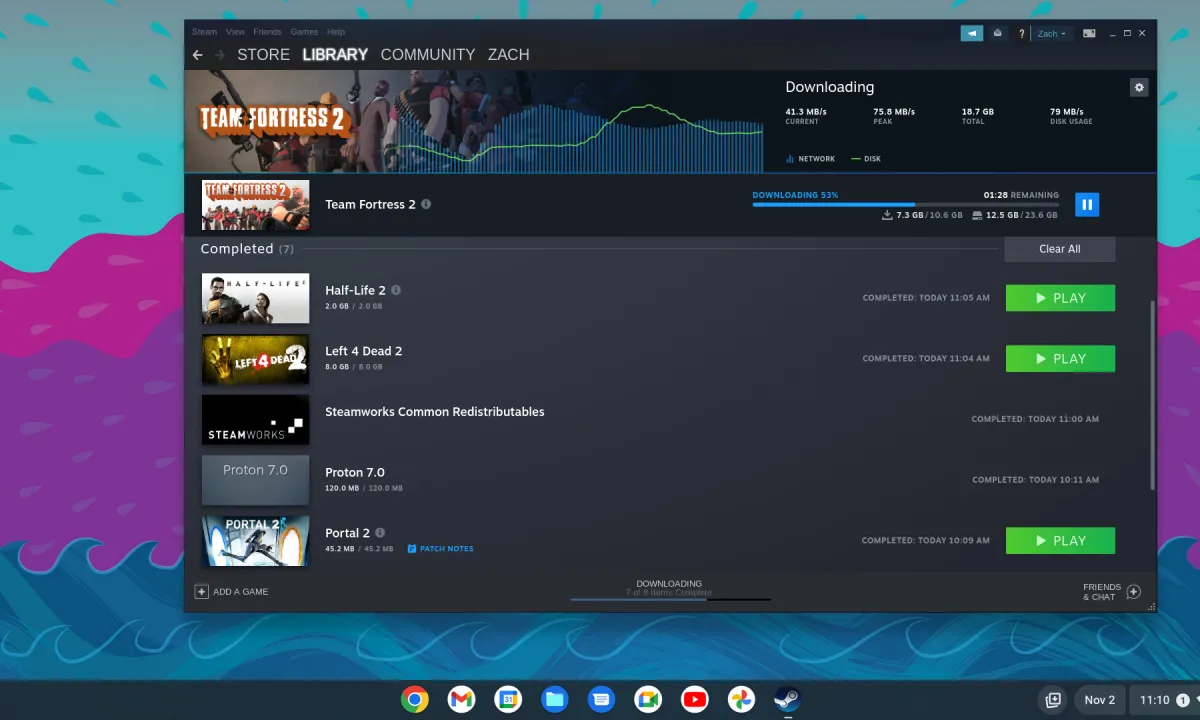Image resolution: width=1200 pixels, height=720 pixels.
Task: Open download settings gear icon
Action: (x=1139, y=87)
